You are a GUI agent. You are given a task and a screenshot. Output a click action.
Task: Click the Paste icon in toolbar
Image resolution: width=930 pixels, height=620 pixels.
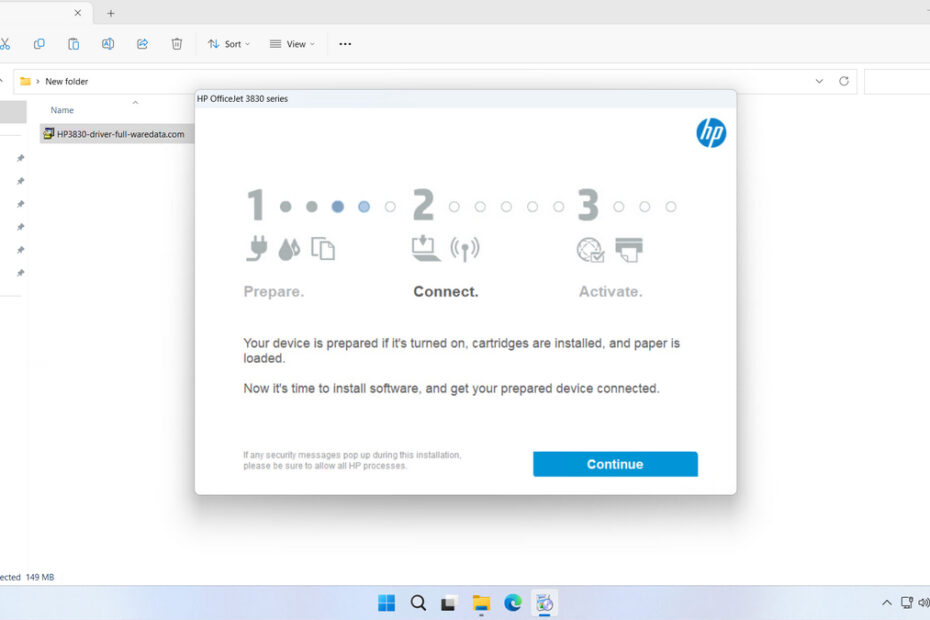[x=73, y=44]
